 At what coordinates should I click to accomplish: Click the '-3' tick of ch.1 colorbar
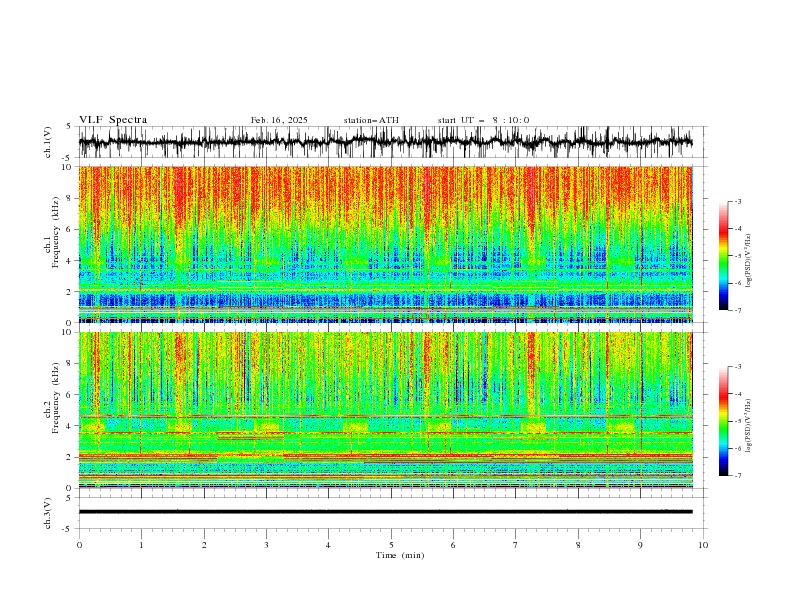click(x=737, y=201)
